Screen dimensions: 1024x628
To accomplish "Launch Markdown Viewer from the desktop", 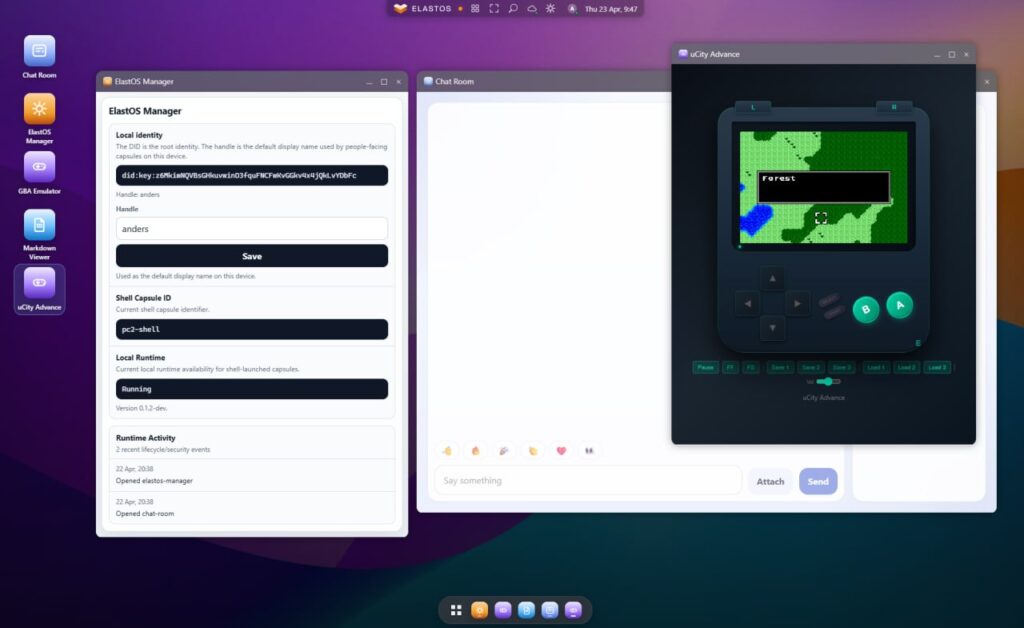I will click(x=39, y=225).
